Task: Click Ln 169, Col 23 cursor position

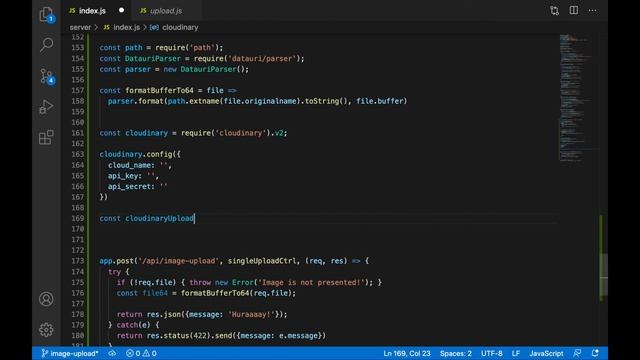Action: coord(407,353)
